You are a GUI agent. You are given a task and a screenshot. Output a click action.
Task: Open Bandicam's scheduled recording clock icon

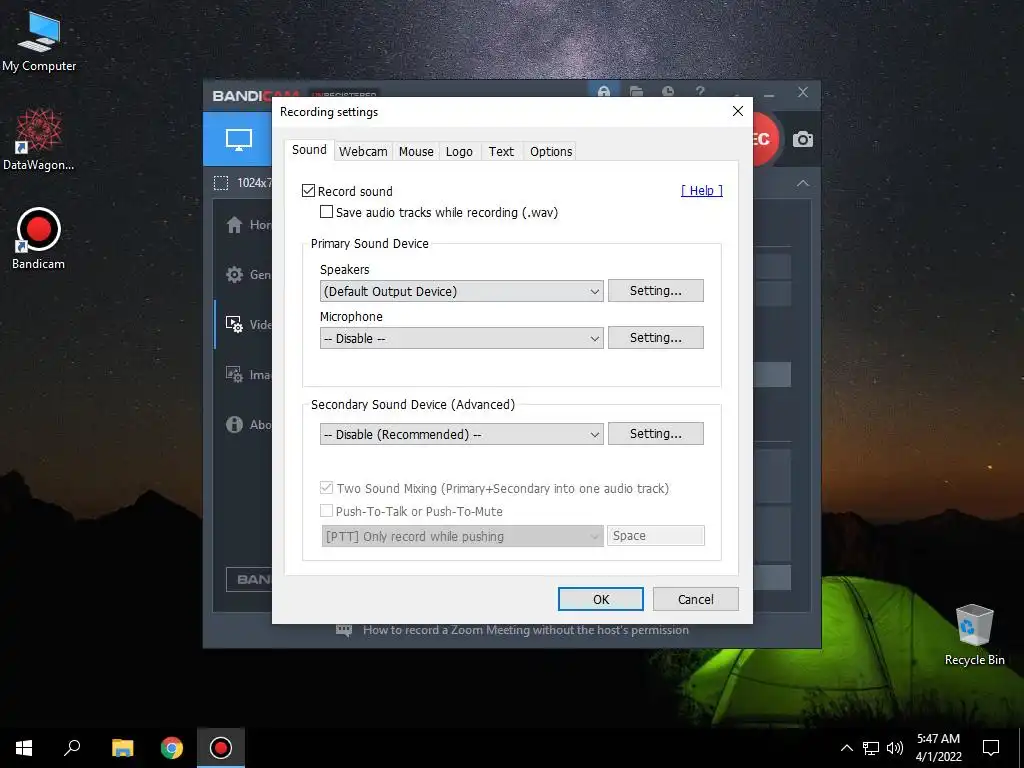(x=667, y=91)
